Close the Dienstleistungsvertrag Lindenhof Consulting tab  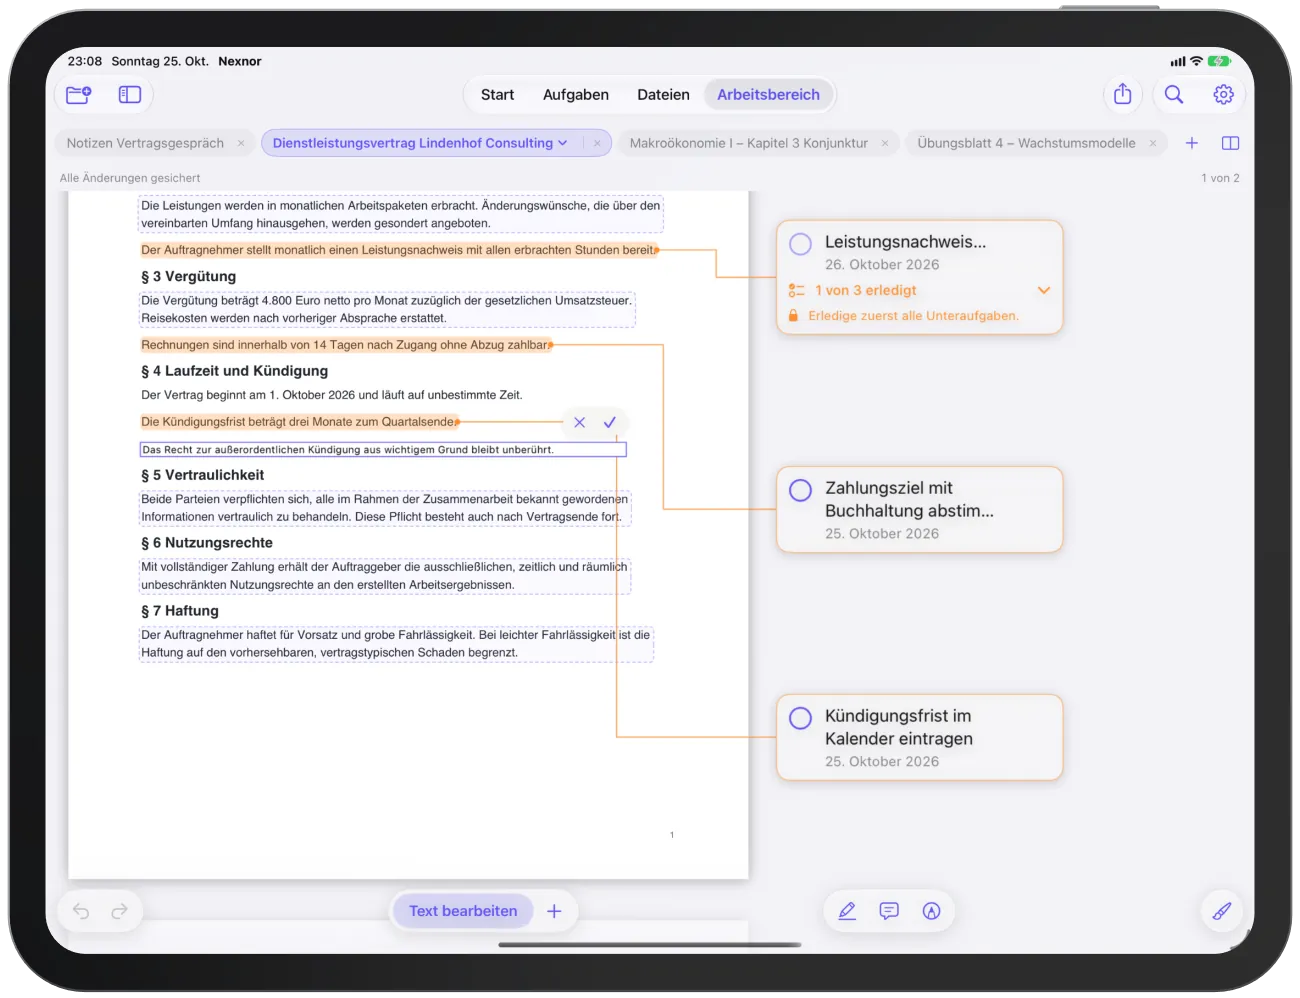click(597, 143)
